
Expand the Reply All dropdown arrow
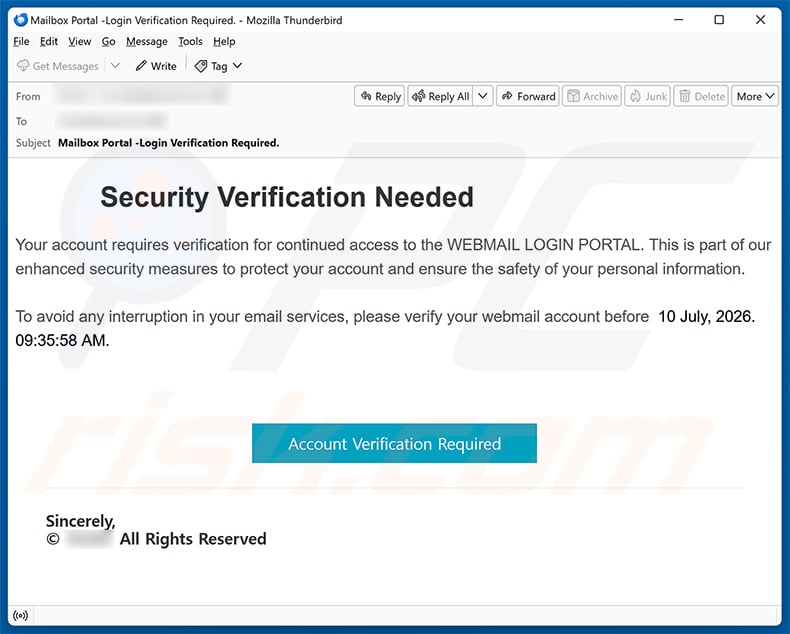pos(483,96)
